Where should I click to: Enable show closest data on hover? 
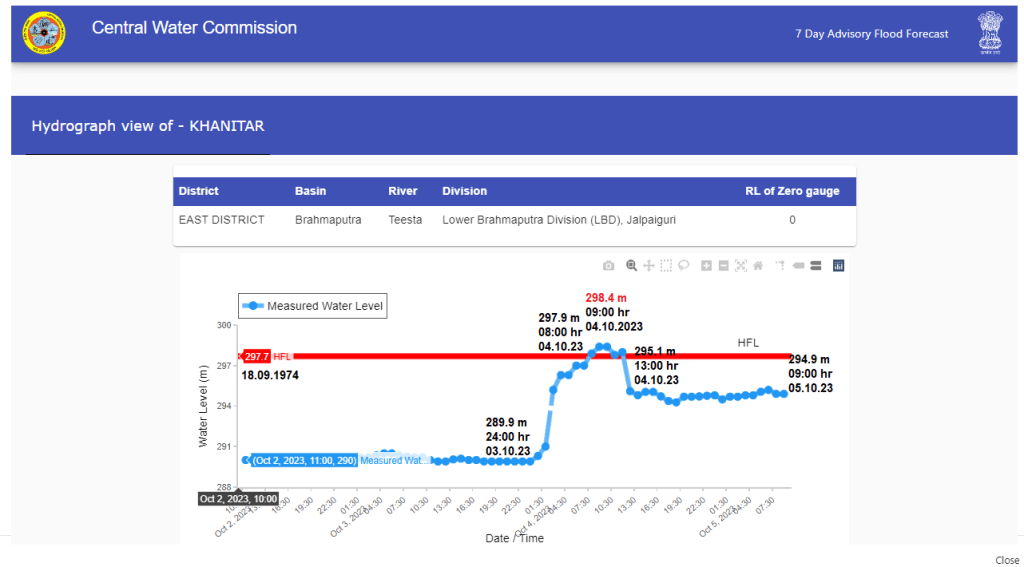[799, 266]
